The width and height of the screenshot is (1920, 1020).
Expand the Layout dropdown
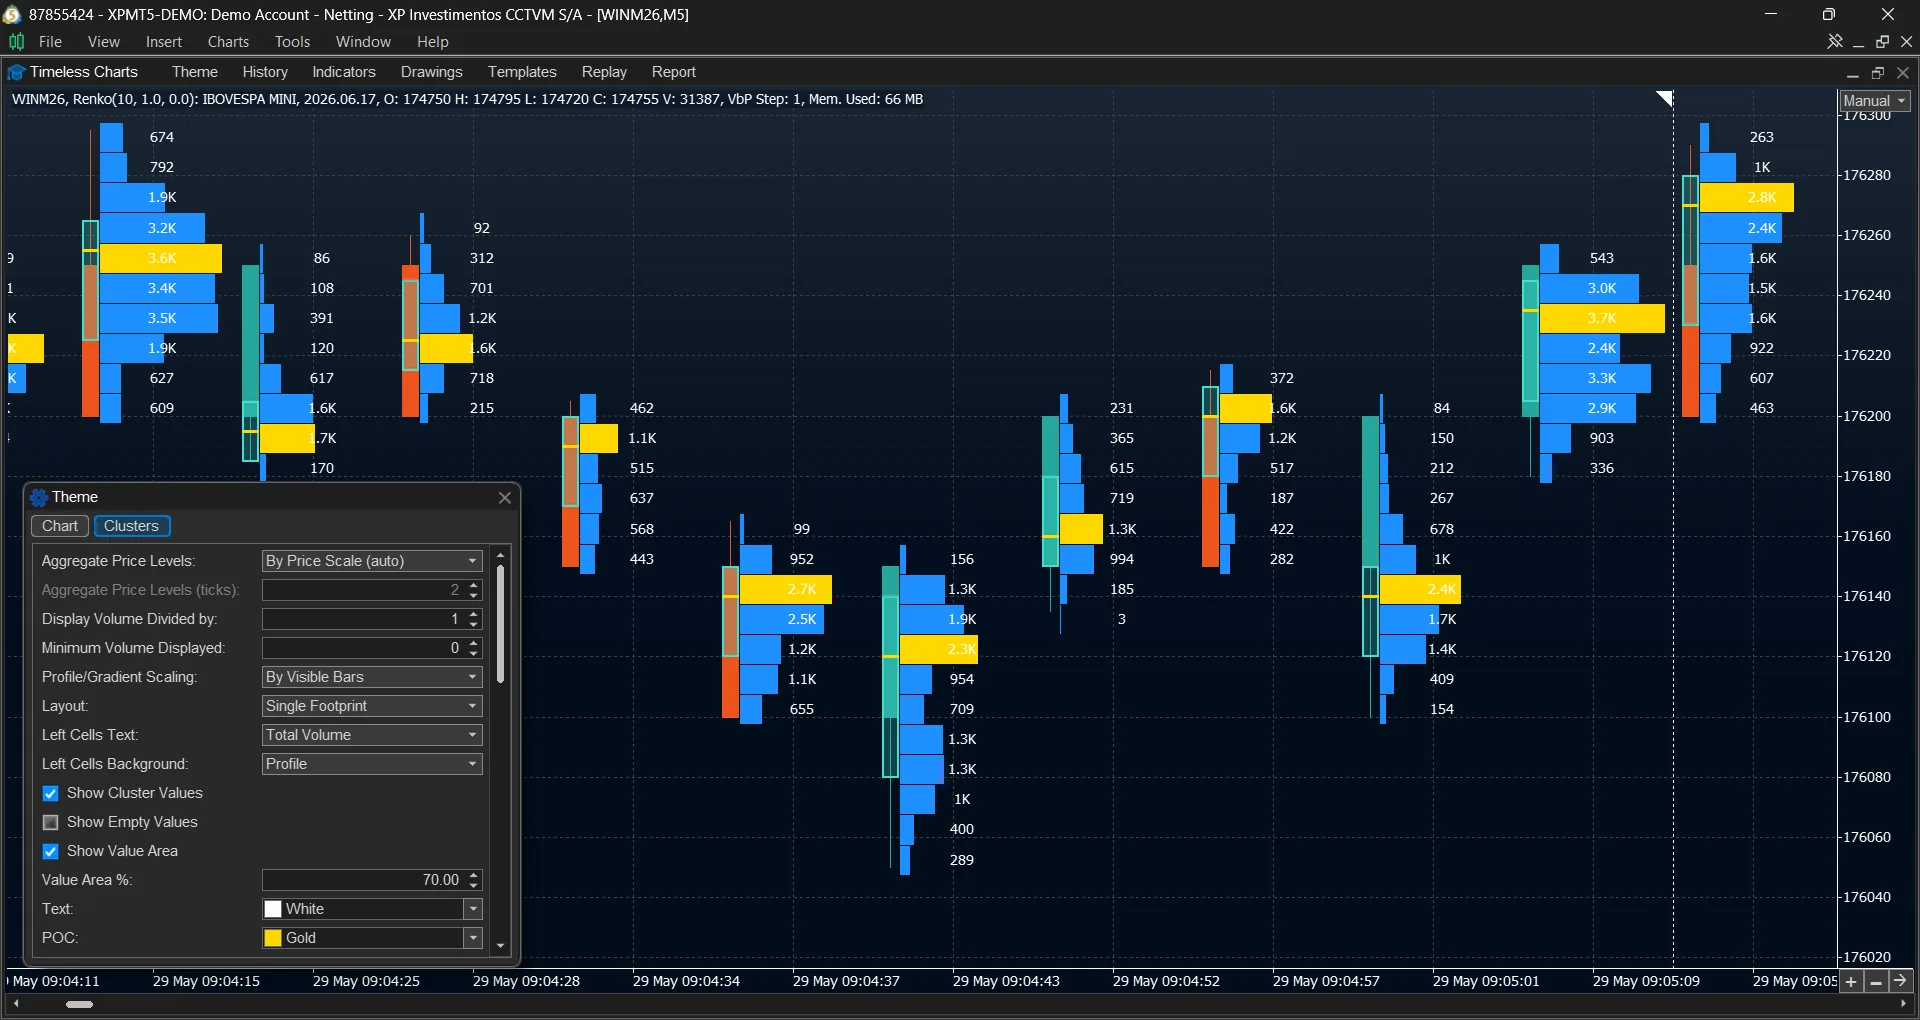[372, 706]
